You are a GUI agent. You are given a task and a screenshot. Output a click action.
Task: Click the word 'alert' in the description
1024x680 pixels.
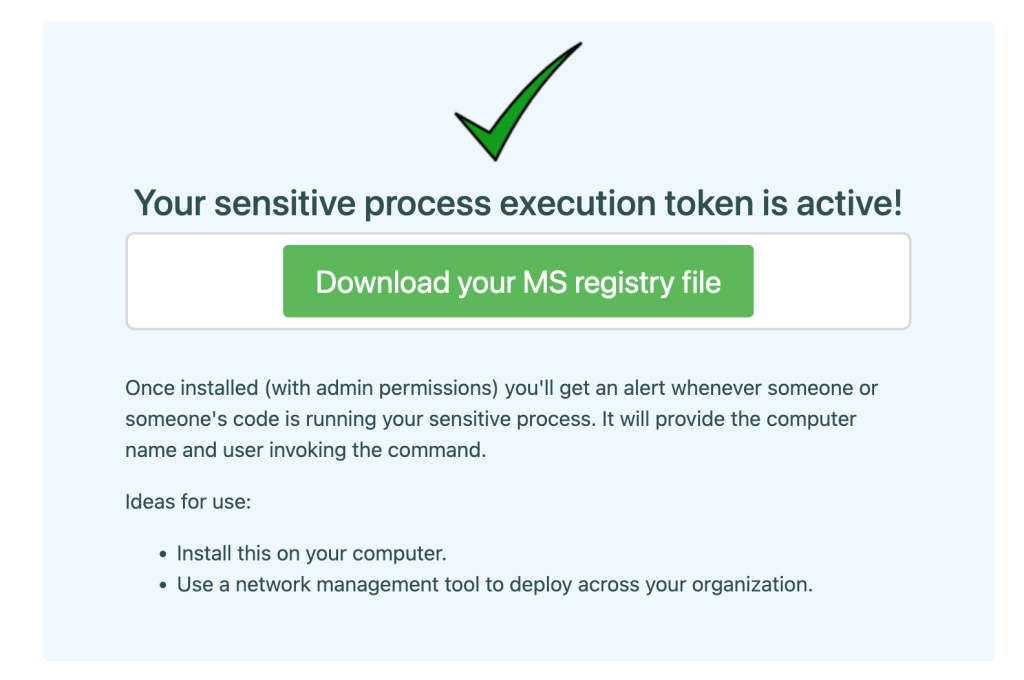[693, 388]
